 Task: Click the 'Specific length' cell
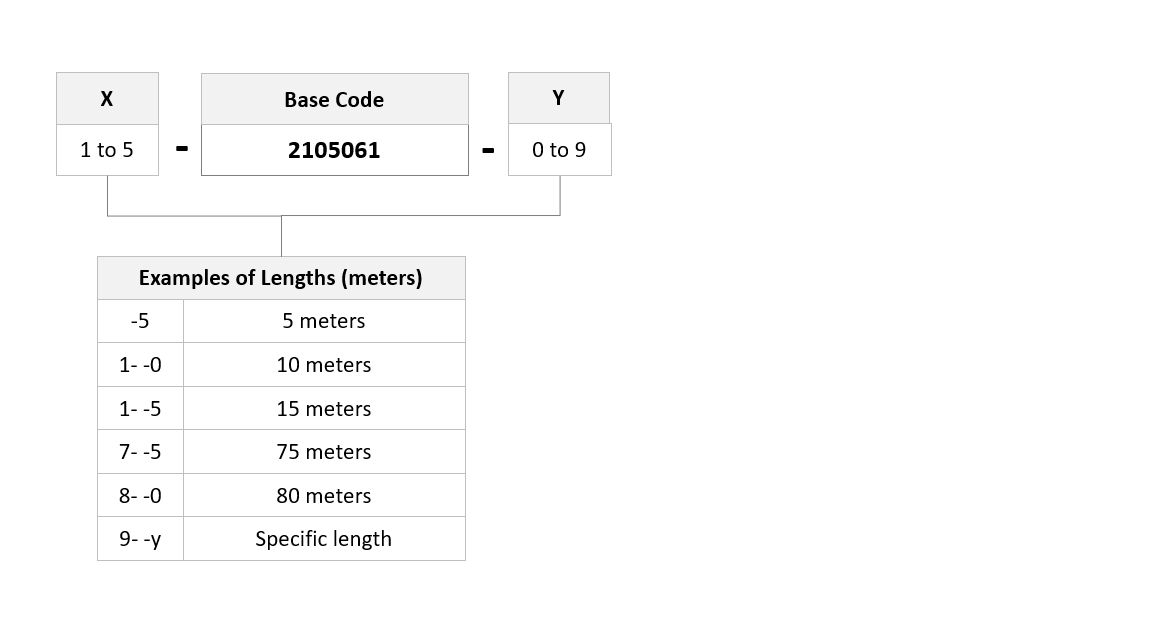pyautogui.click(x=324, y=538)
